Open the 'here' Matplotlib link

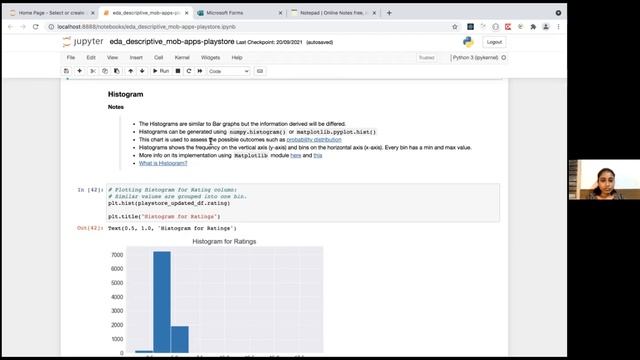296,156
